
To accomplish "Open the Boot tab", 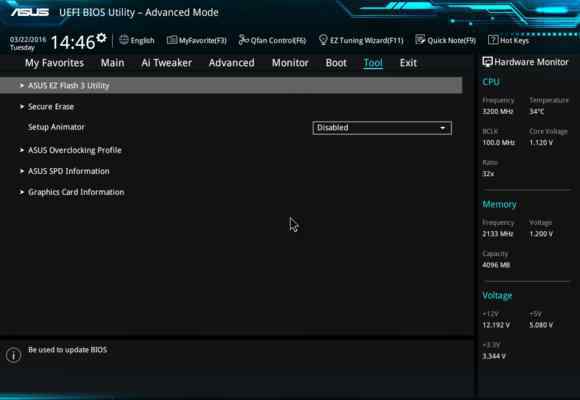I will pyautogui.click(x=336, y=63).
